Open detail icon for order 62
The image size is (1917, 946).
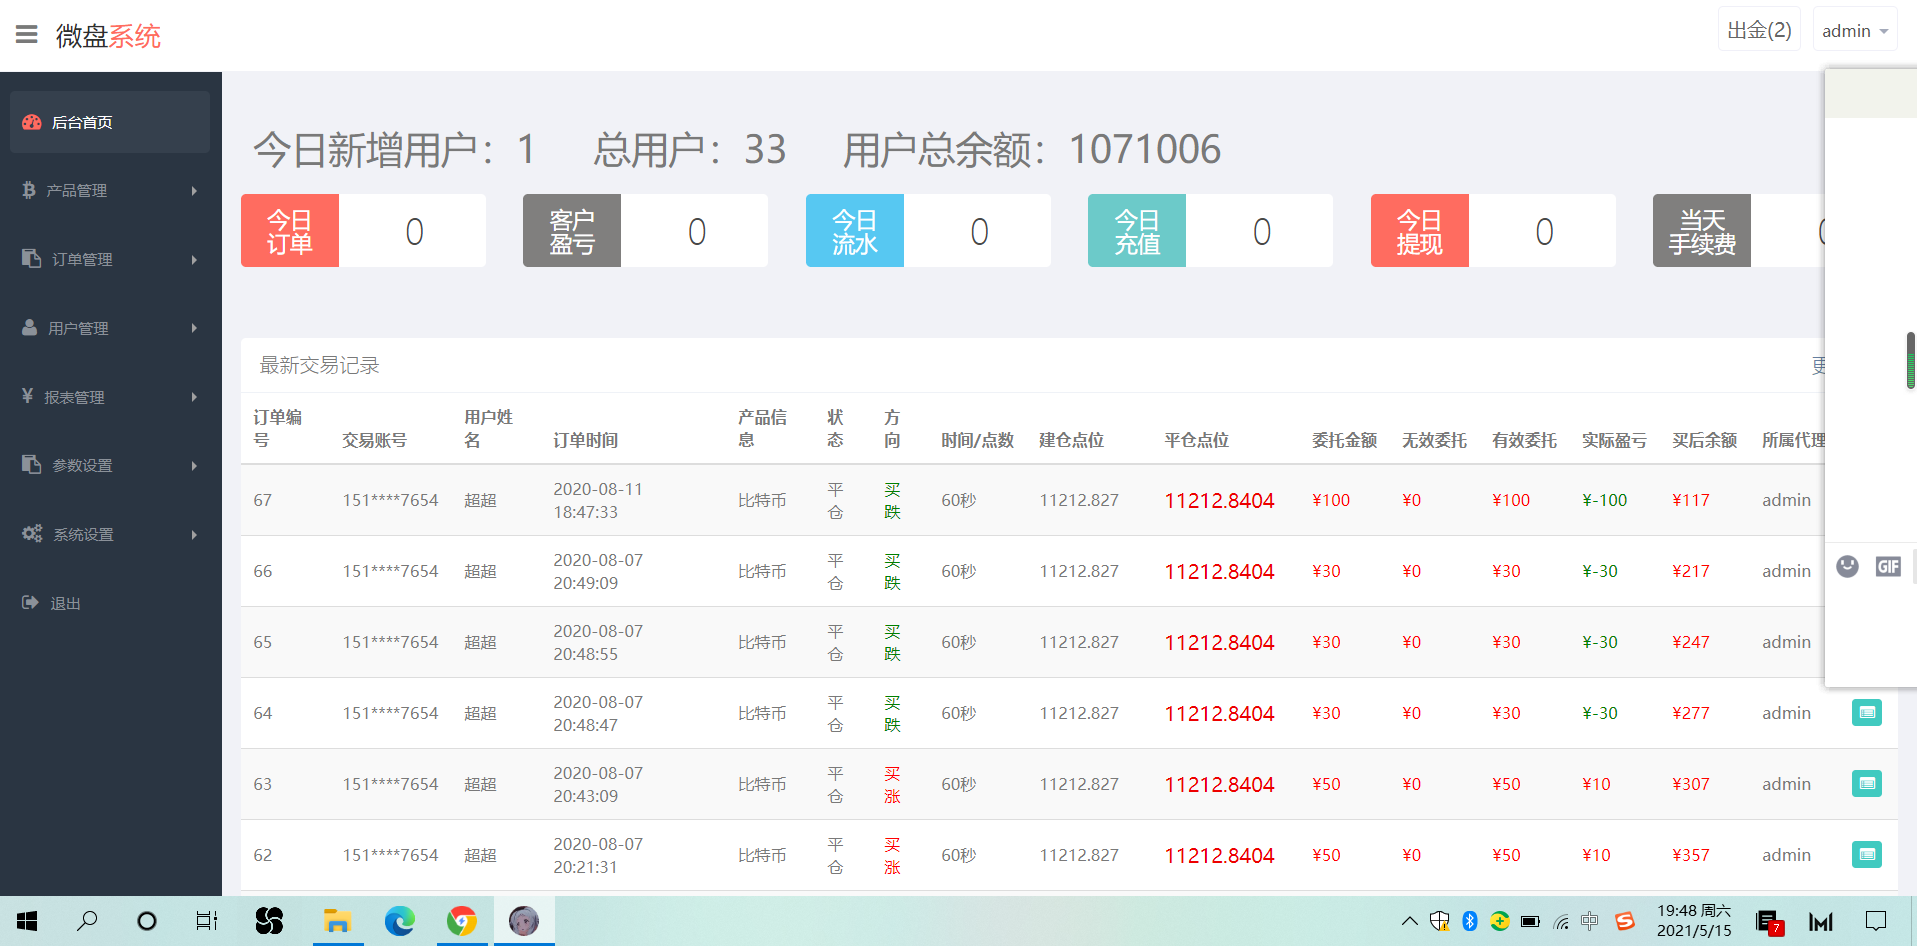pyautogui.click(x=1866, y=854)
